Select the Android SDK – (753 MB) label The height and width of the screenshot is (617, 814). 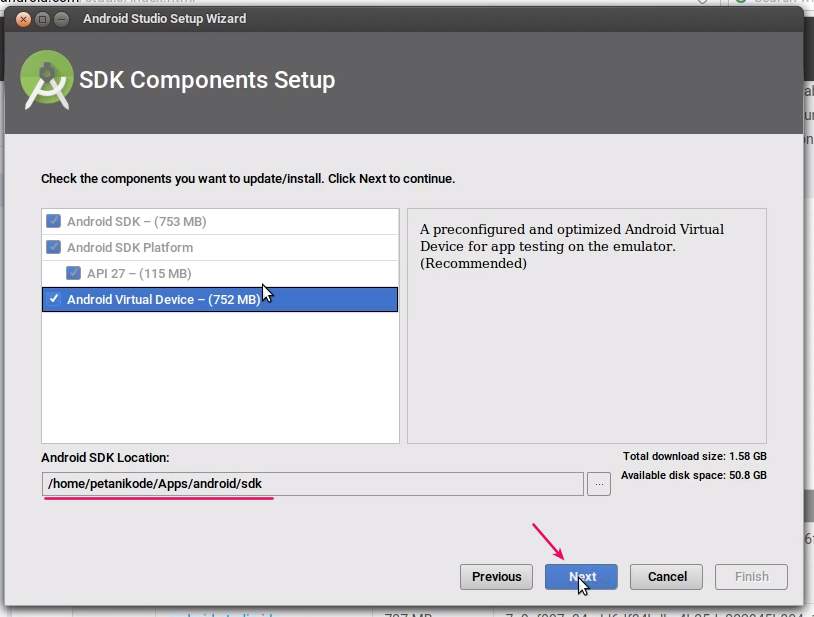(136, 221)
